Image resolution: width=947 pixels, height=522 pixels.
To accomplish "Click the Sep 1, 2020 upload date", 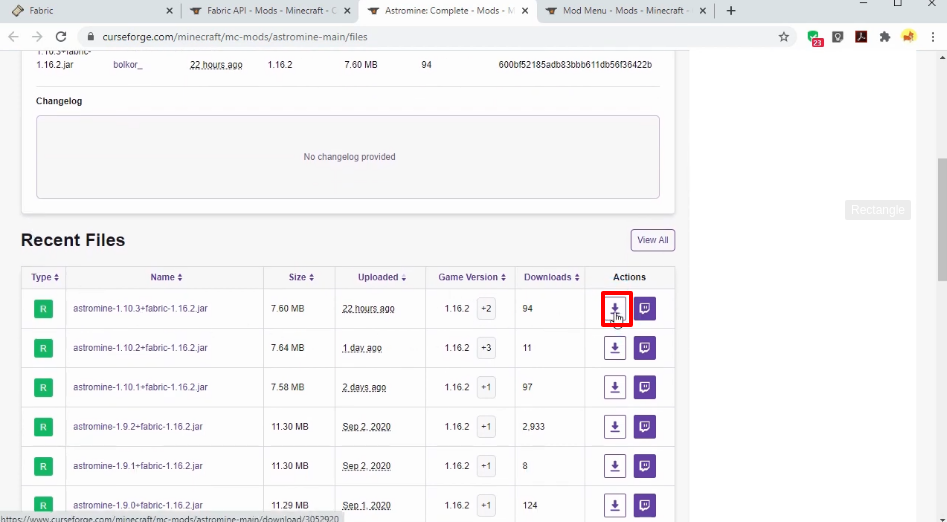I will (x=367, y=505).
